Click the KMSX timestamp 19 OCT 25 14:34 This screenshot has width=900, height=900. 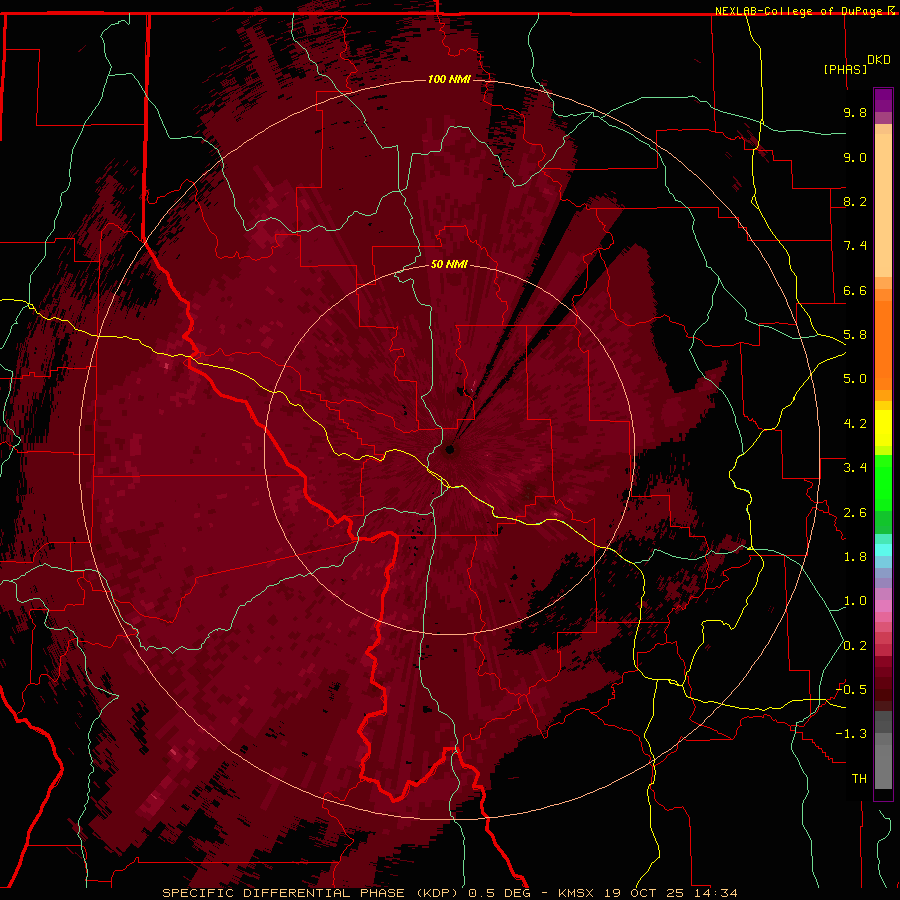coord(647,893)
